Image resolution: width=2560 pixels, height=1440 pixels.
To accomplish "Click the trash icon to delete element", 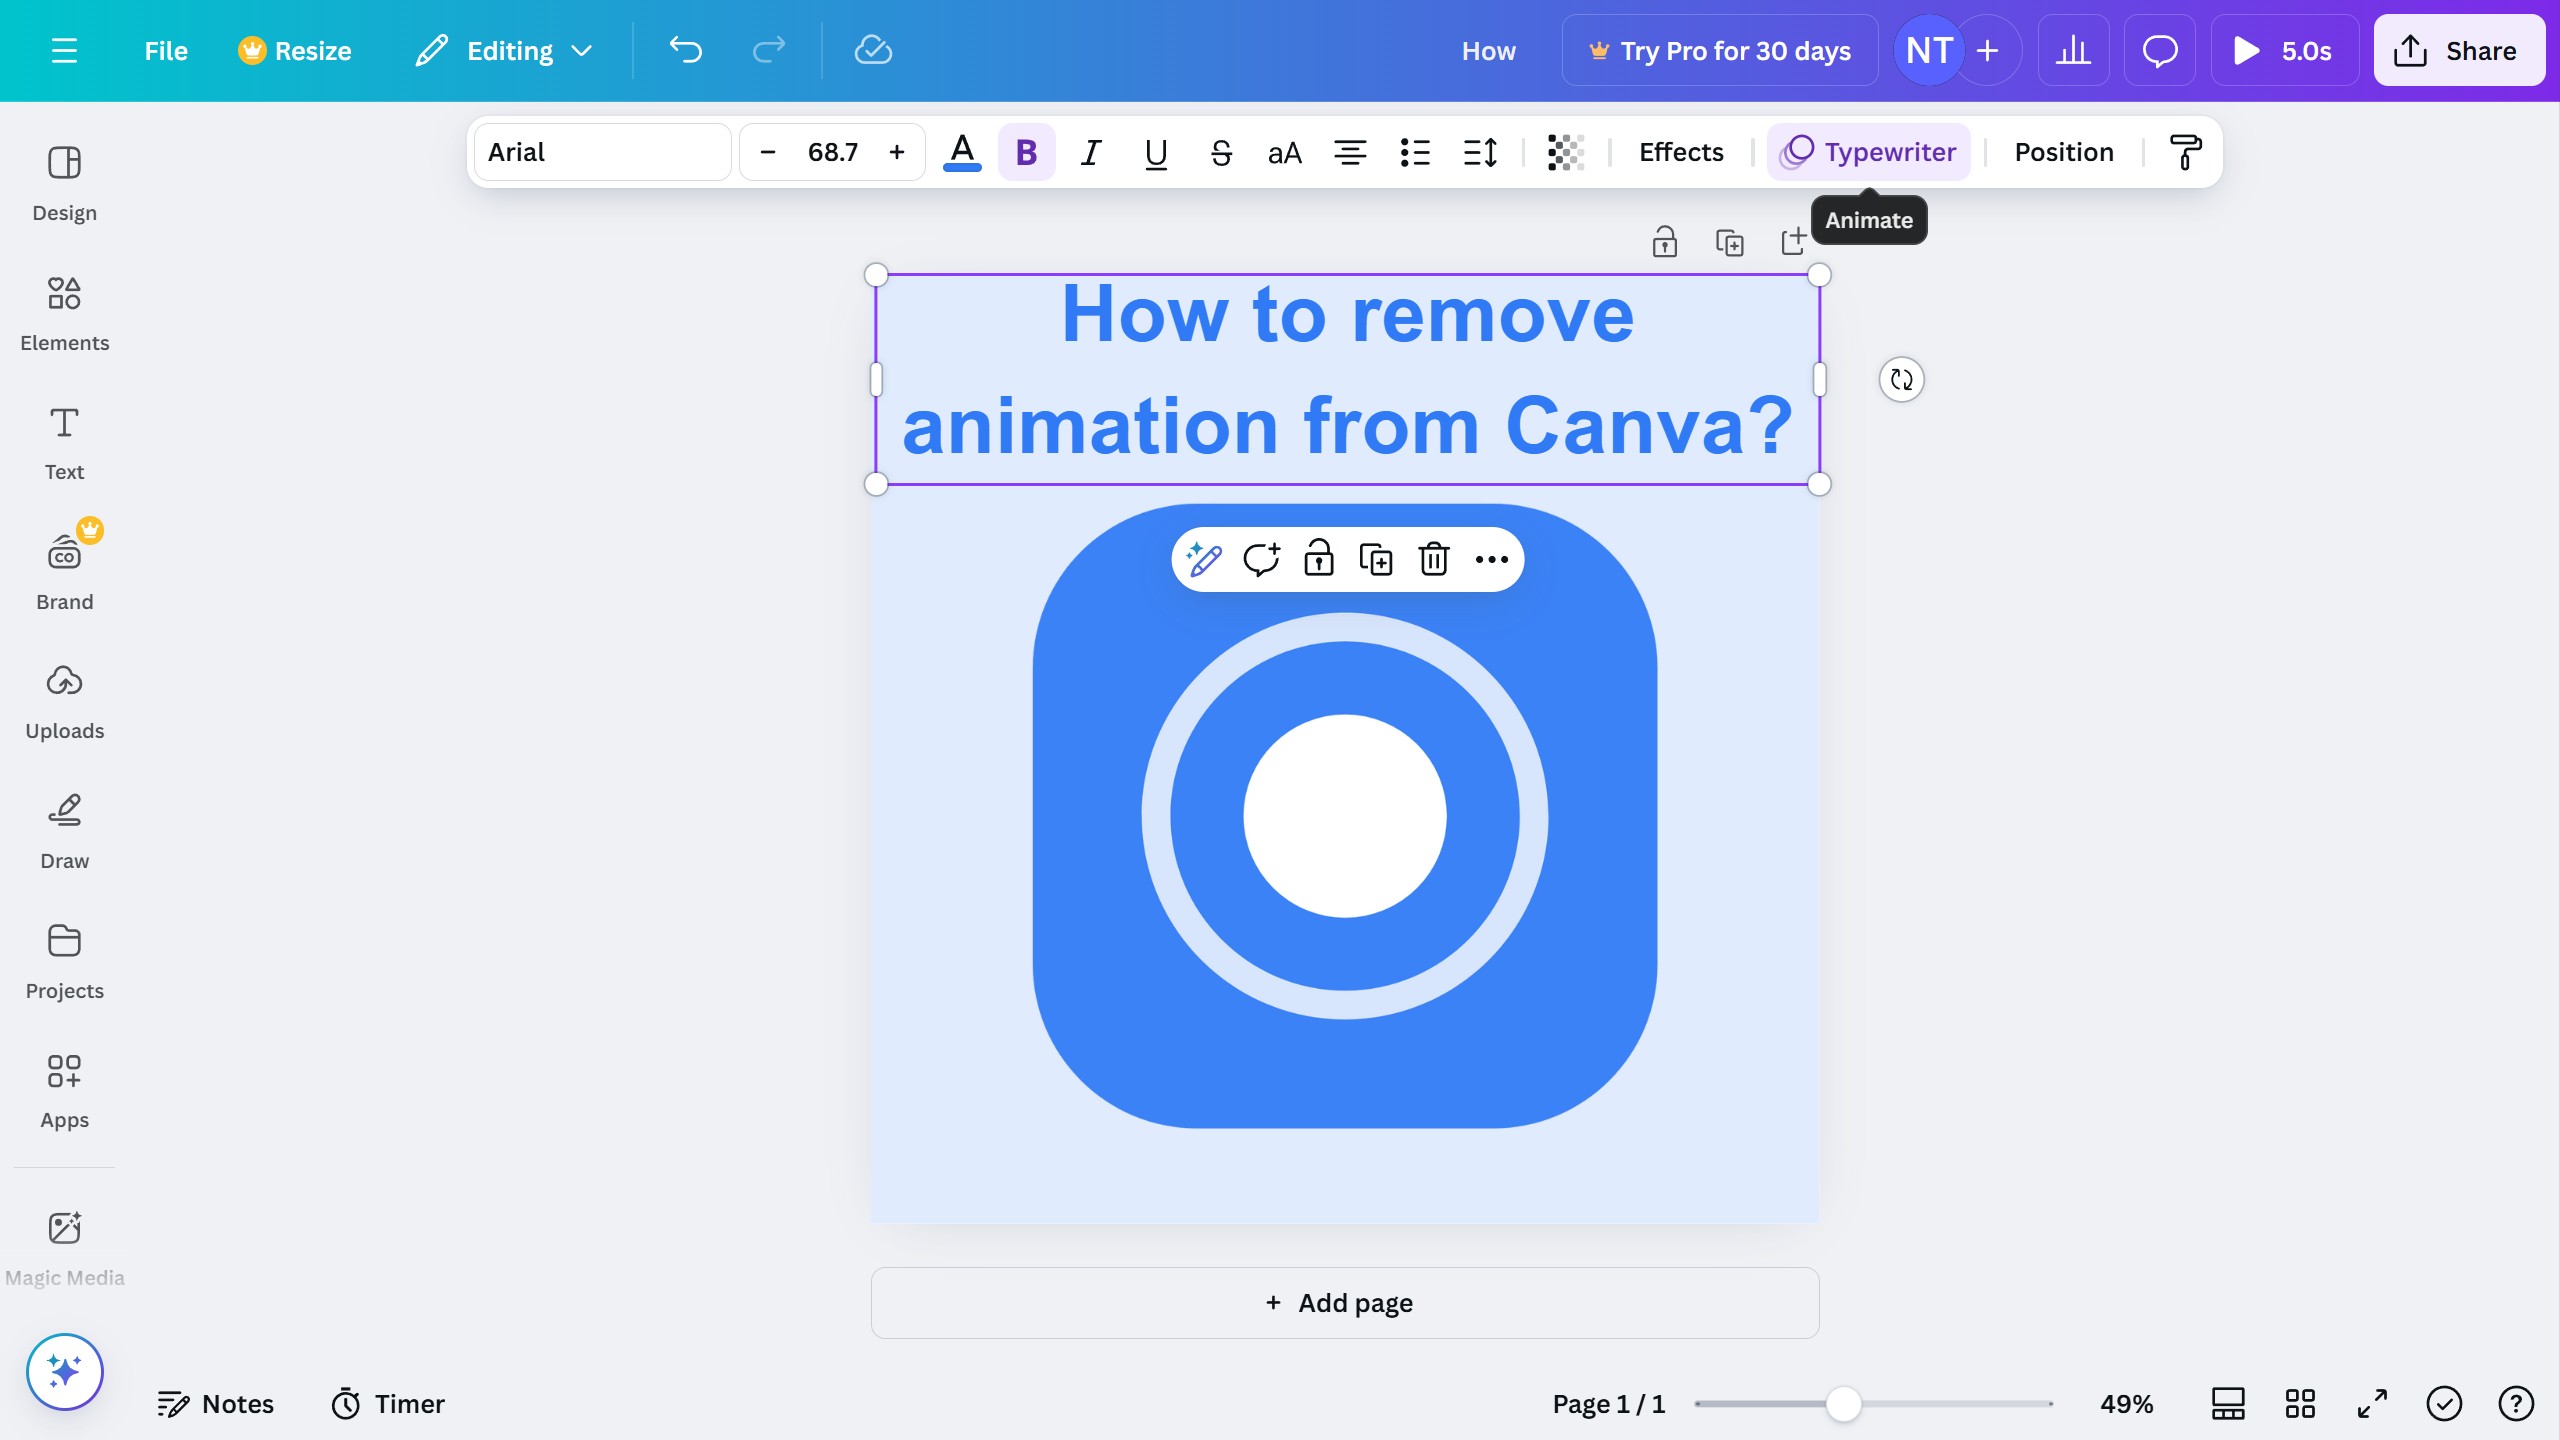I will point(1433,559).
